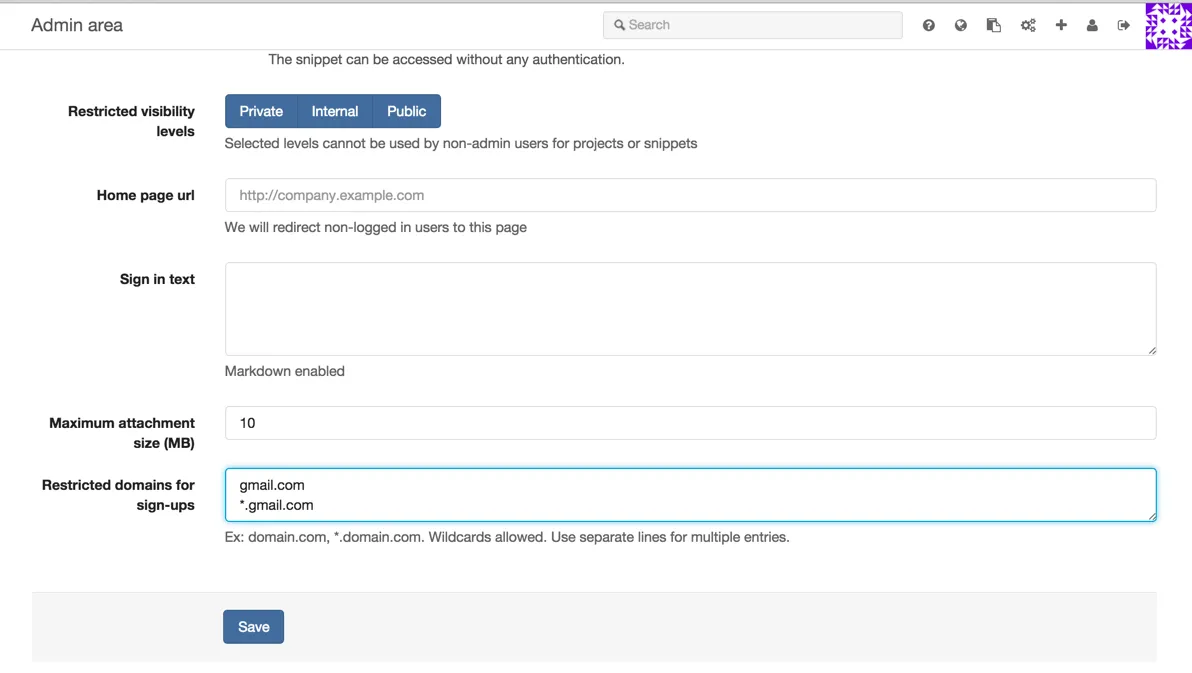Click into the Home page url field
The height and width of the screenshot is (673, 1192).
pyautogui.click(x=690, y=195)
